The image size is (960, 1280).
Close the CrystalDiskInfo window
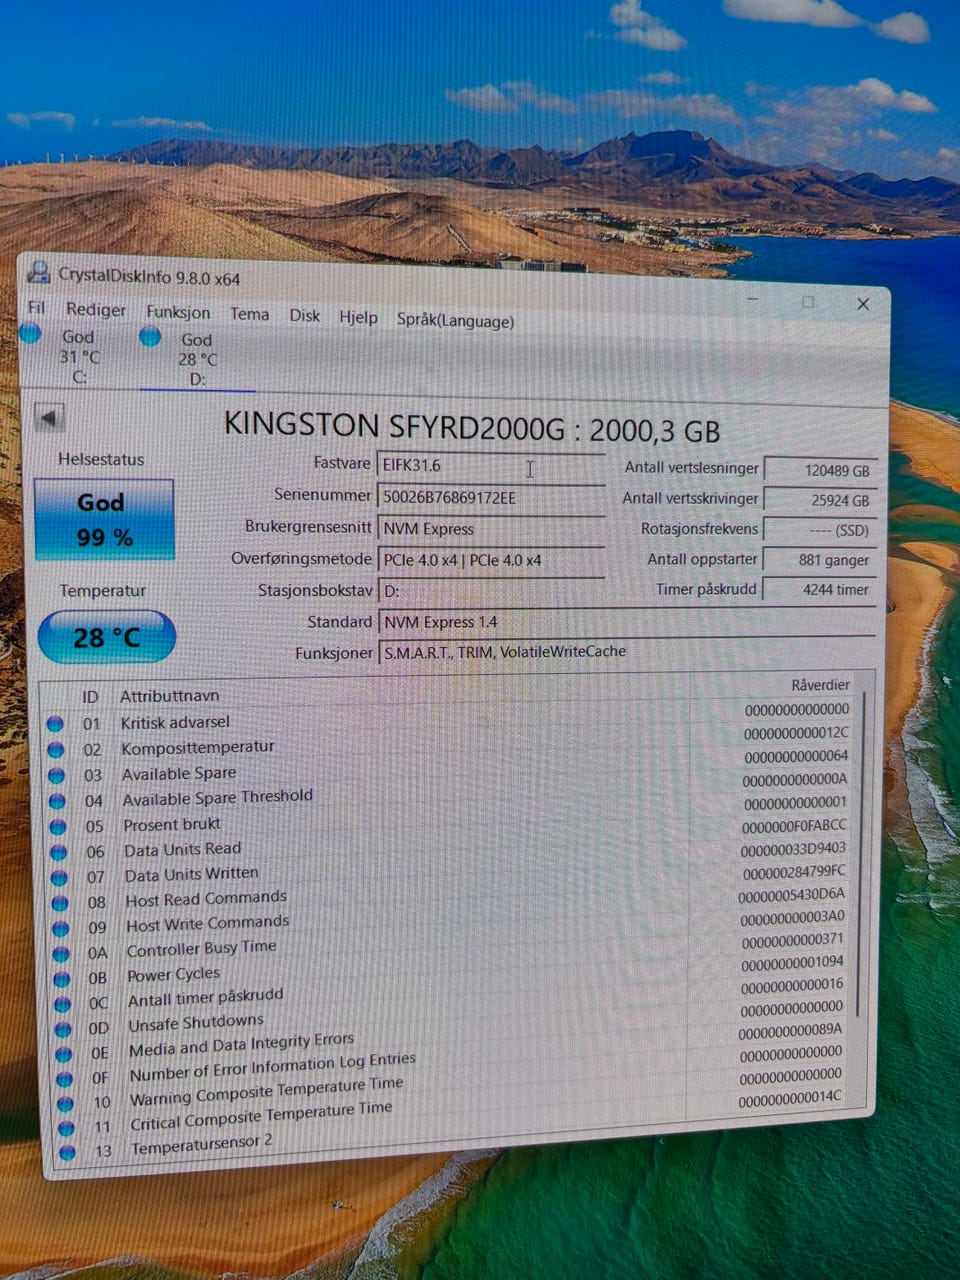coord(863,304)
